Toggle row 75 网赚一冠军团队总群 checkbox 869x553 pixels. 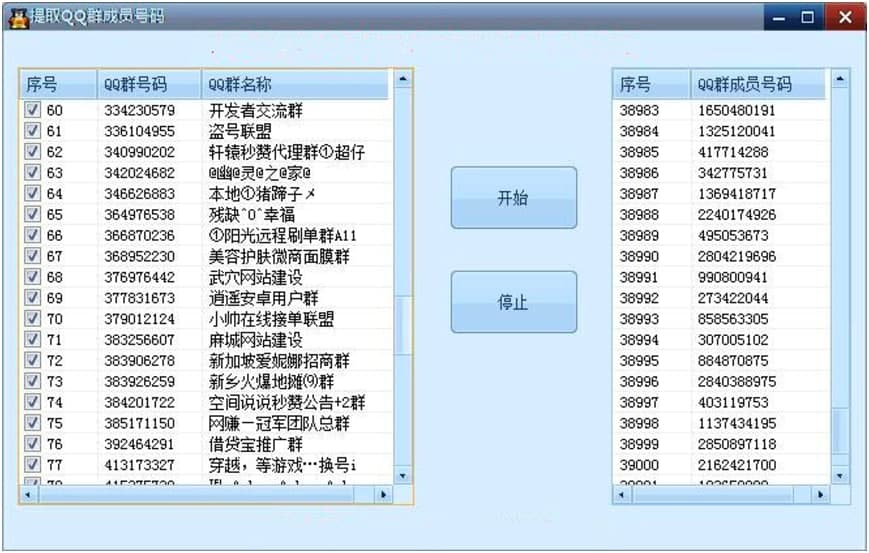tap(32, 423)
